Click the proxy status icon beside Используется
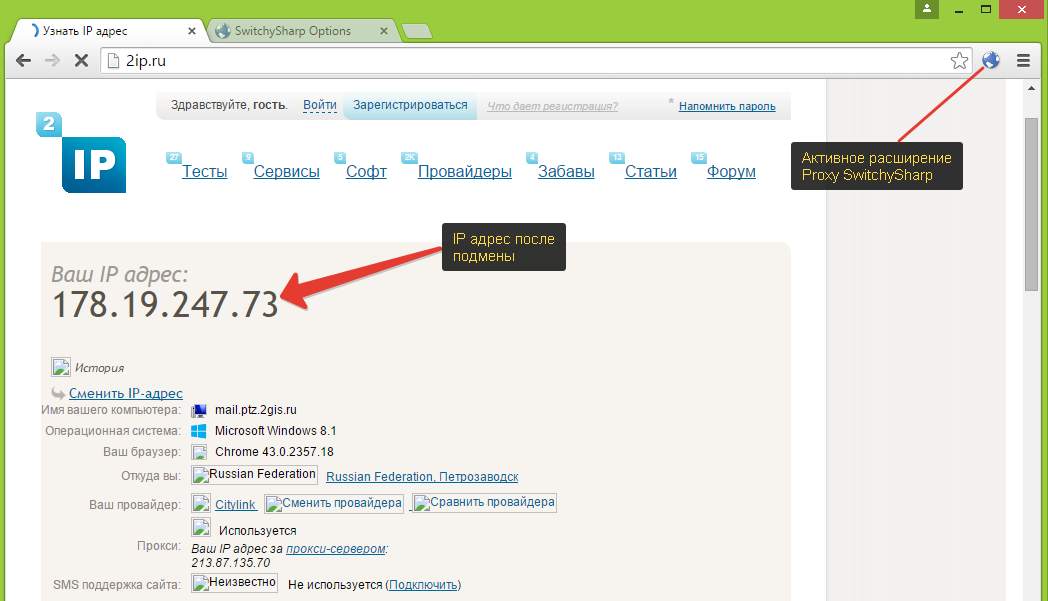 (201, 527)
